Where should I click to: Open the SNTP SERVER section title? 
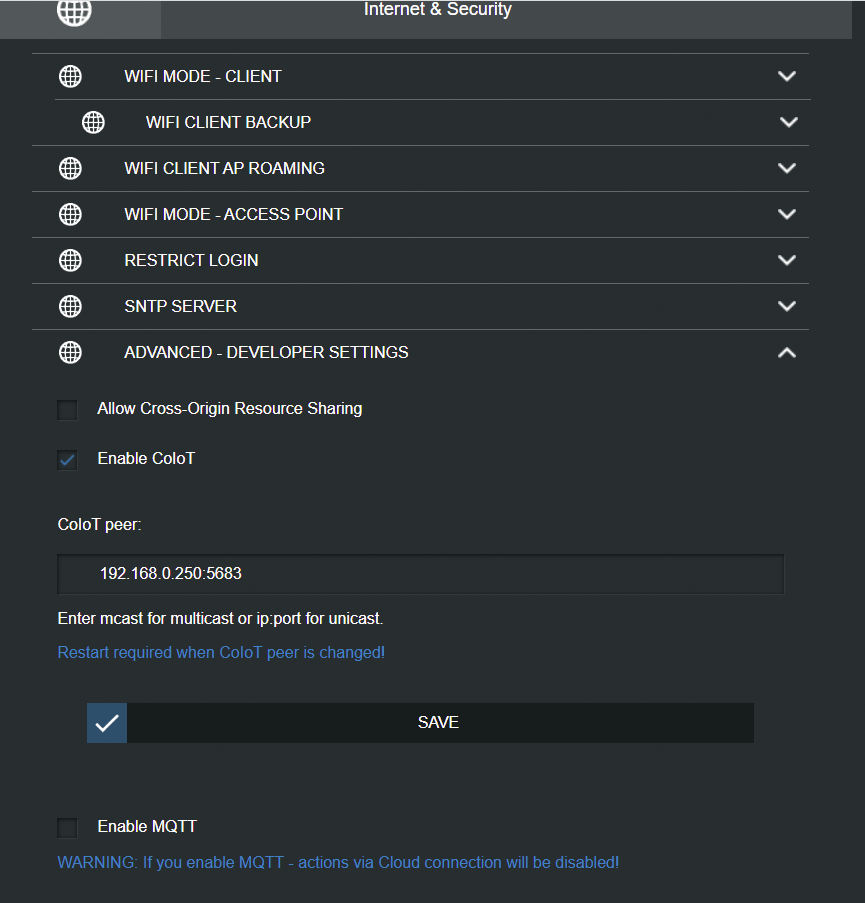[x=180, y=306]
